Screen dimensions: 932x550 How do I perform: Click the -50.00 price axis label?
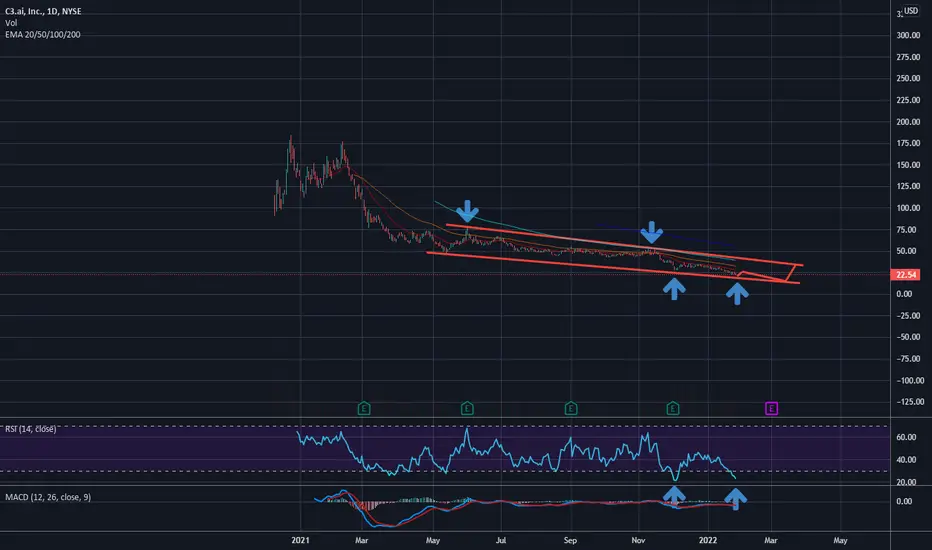pos(908,337)
